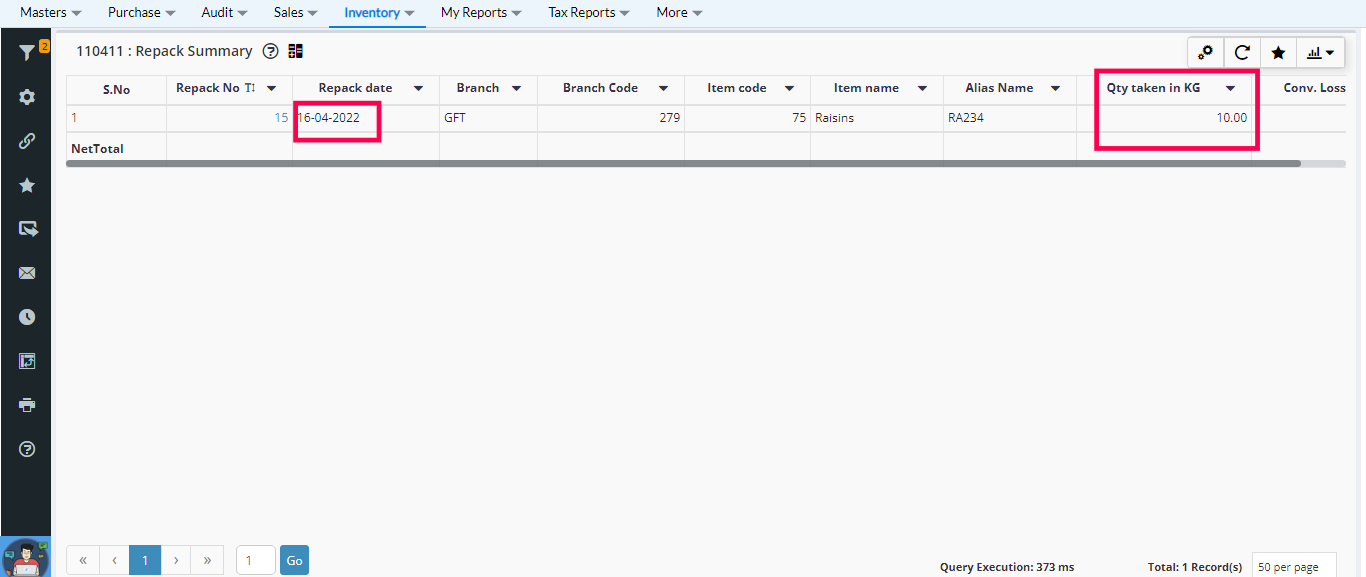This screenshot has height=577, width=1366.
Task: Open the Tax Reports menu
Action: tap(589, 13)
